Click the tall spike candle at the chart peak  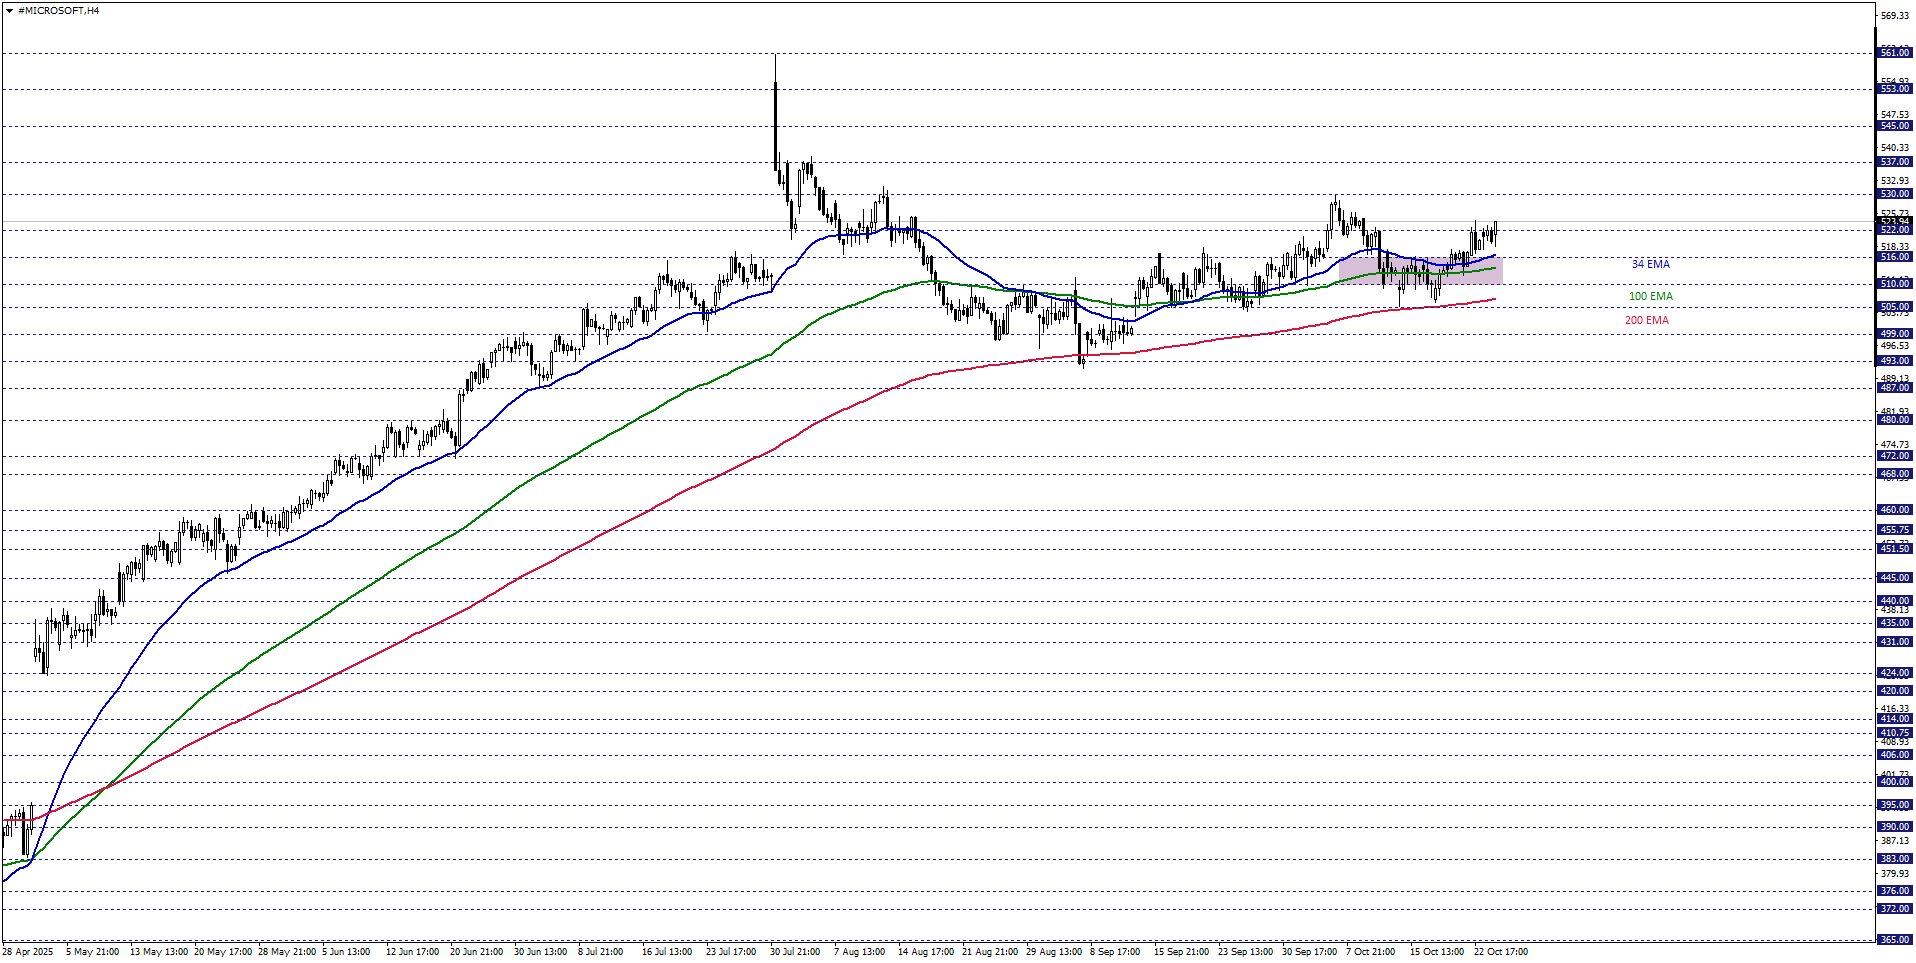coord(775,110)
